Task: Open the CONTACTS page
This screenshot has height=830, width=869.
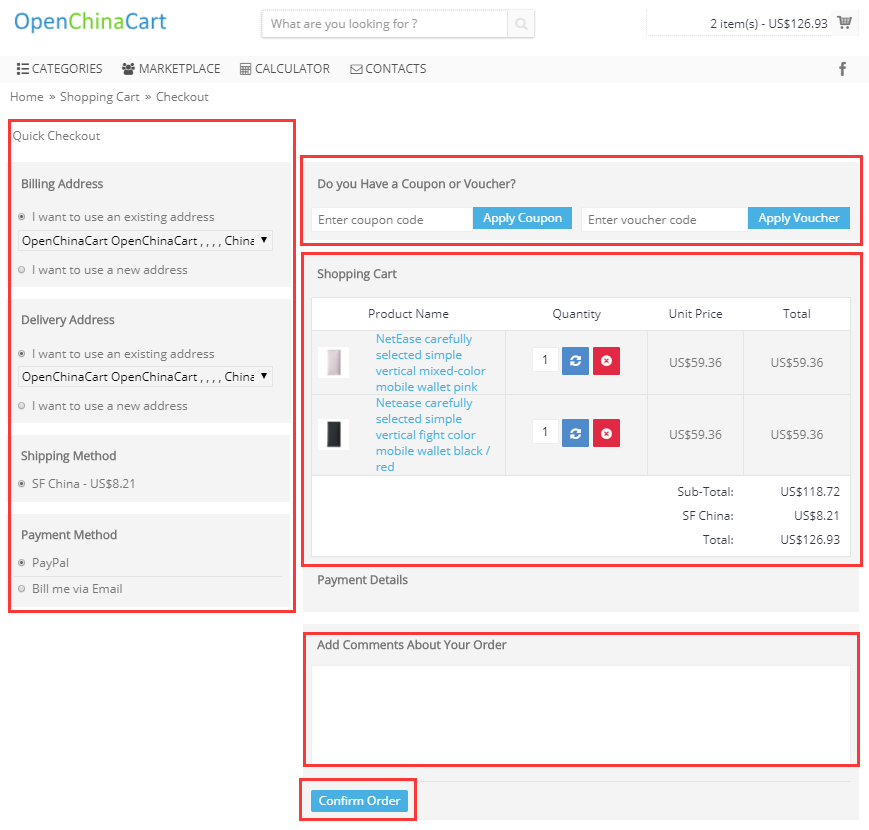Action: [389, 69]
